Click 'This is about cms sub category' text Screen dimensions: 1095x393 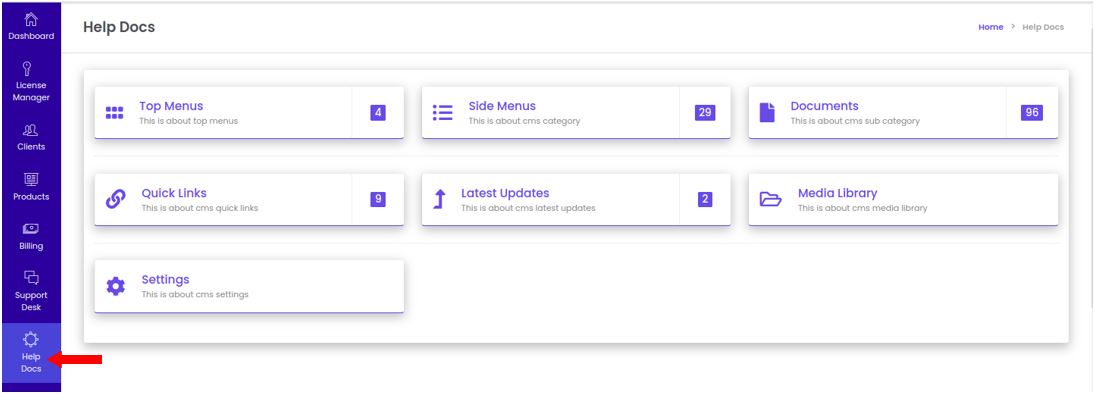tap(855, 121)
